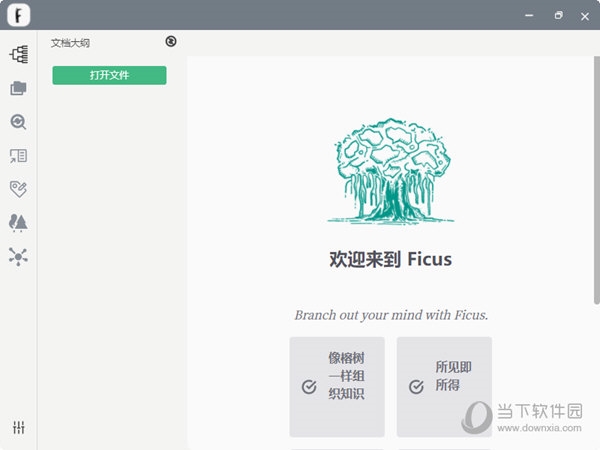Click the 'Branch out your mind with Ficus.' slogan

[391, 315]
